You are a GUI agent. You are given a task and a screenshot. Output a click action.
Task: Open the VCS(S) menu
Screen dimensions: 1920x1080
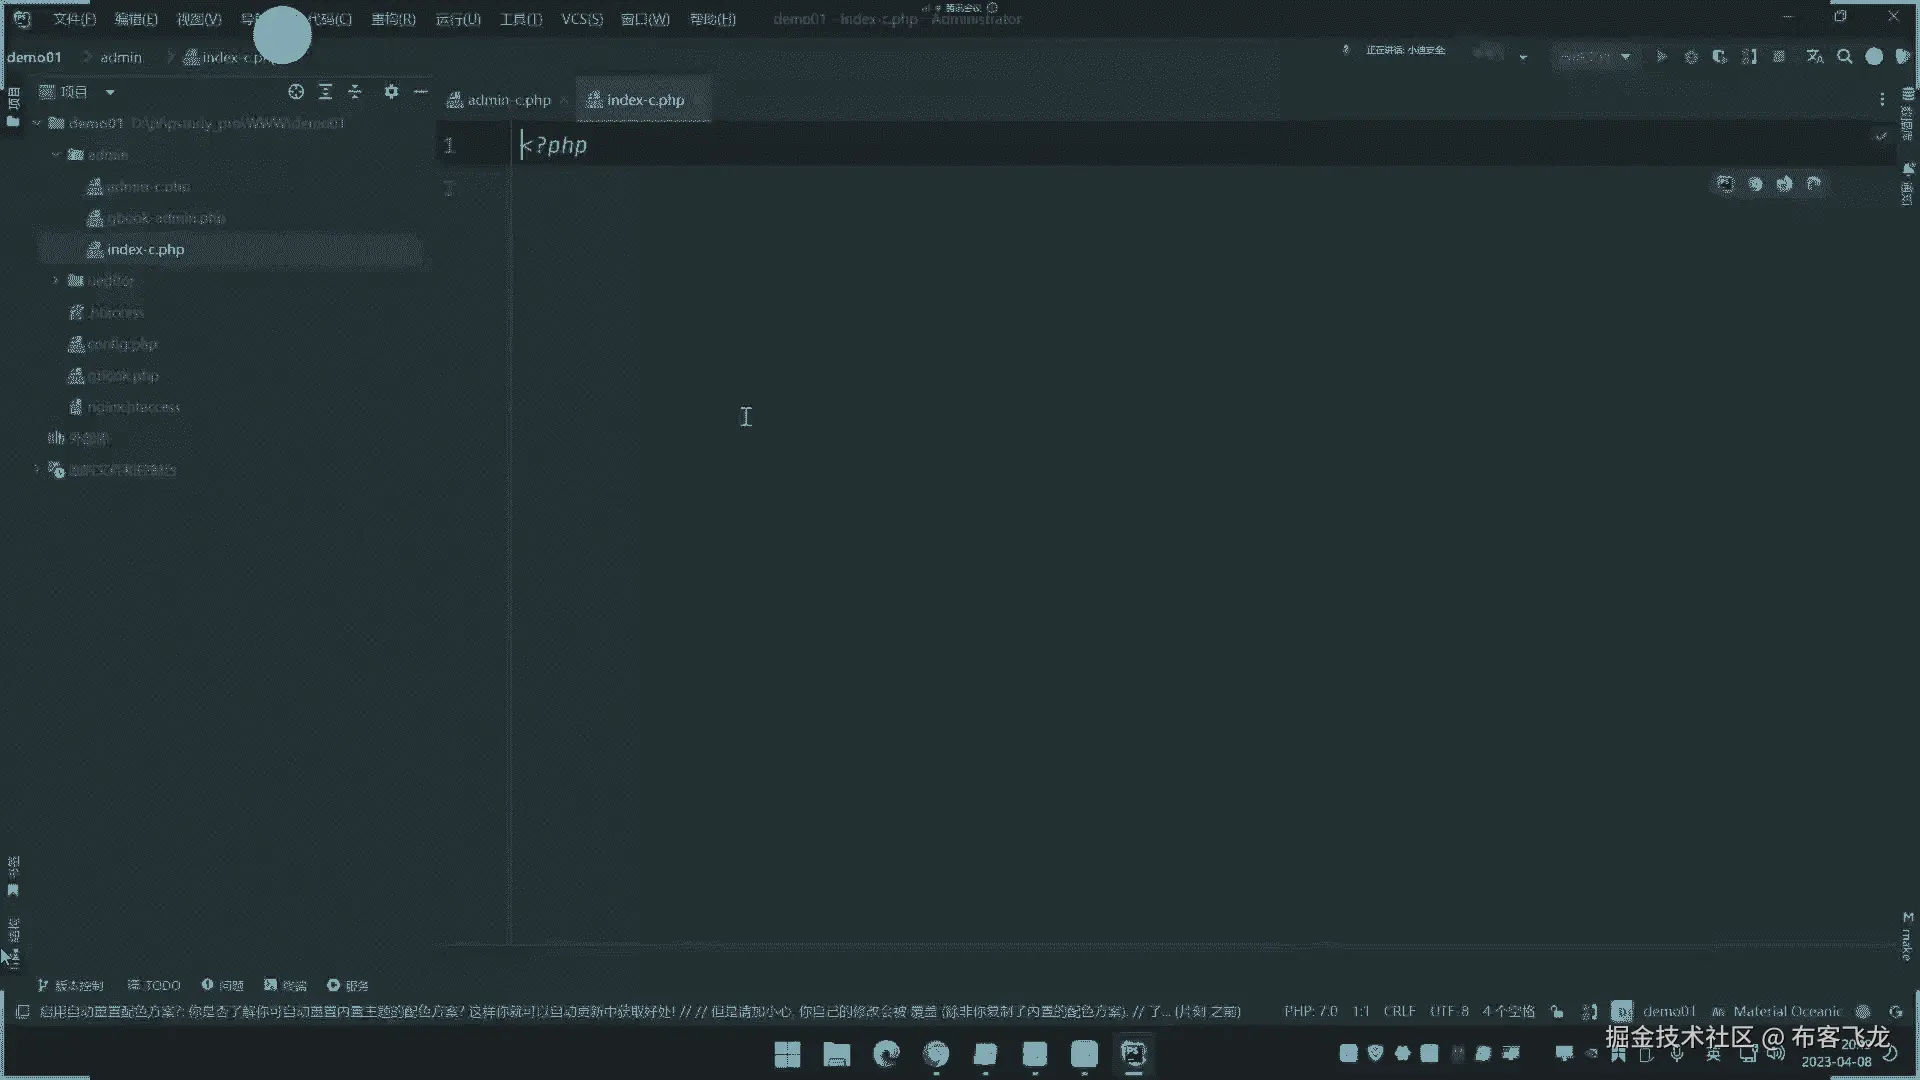(582, 19)
